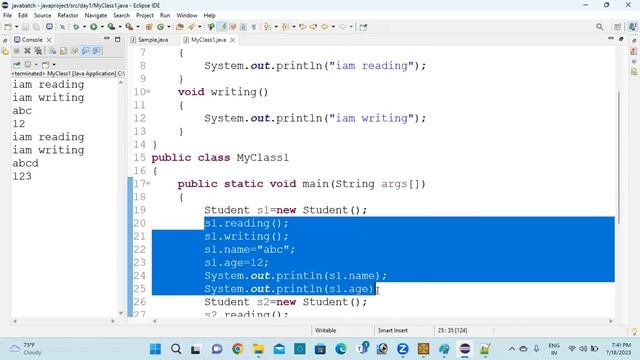
Task: Clear the Console output
Action: point(52,51)
